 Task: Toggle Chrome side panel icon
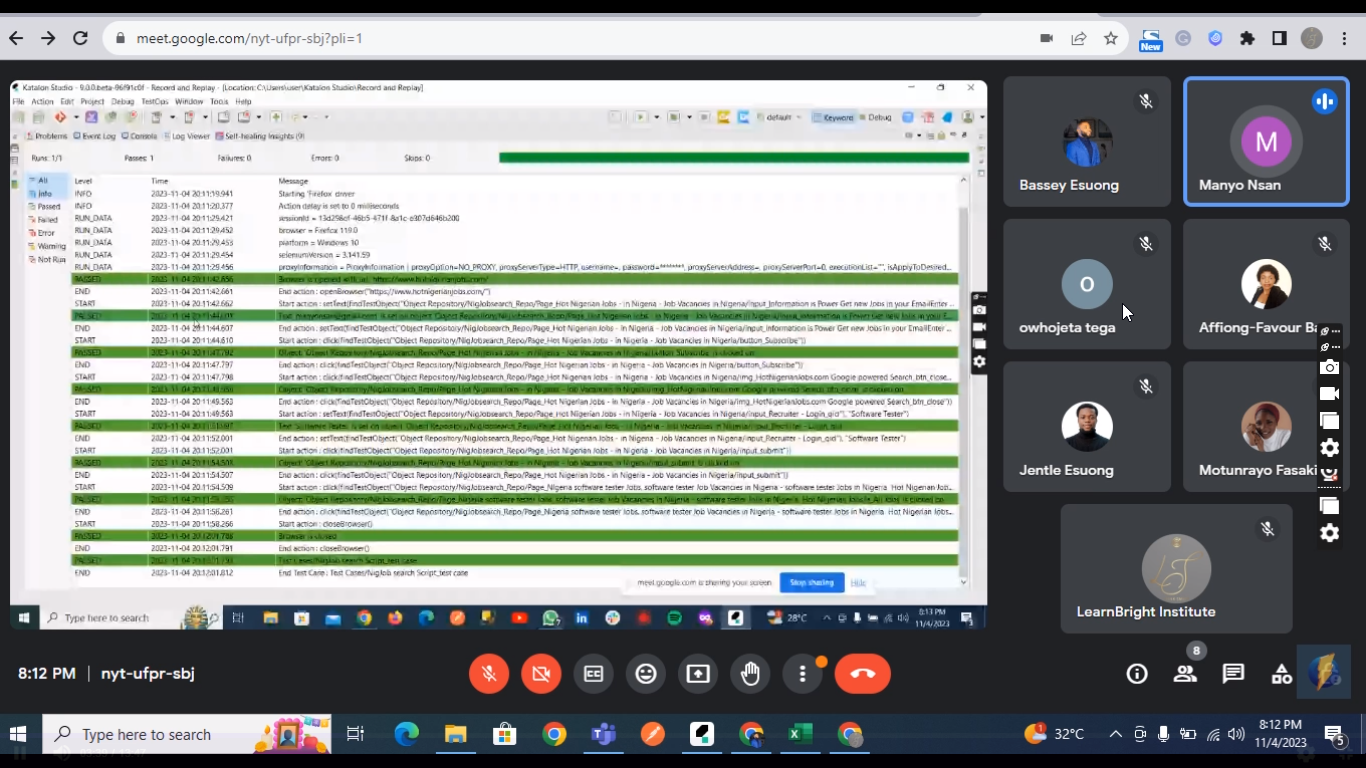pos(1279,38)
